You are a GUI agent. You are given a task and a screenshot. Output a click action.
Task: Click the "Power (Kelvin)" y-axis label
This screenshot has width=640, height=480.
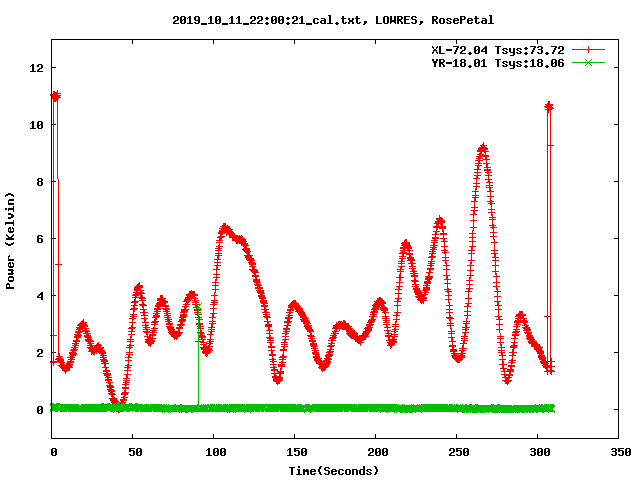click(x=10, y=241)
